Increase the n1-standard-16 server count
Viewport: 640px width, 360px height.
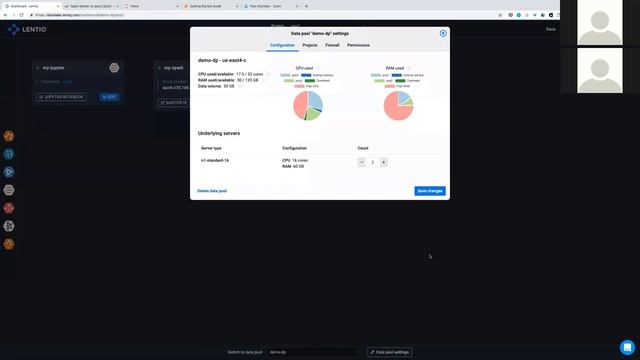click(384, 162)
